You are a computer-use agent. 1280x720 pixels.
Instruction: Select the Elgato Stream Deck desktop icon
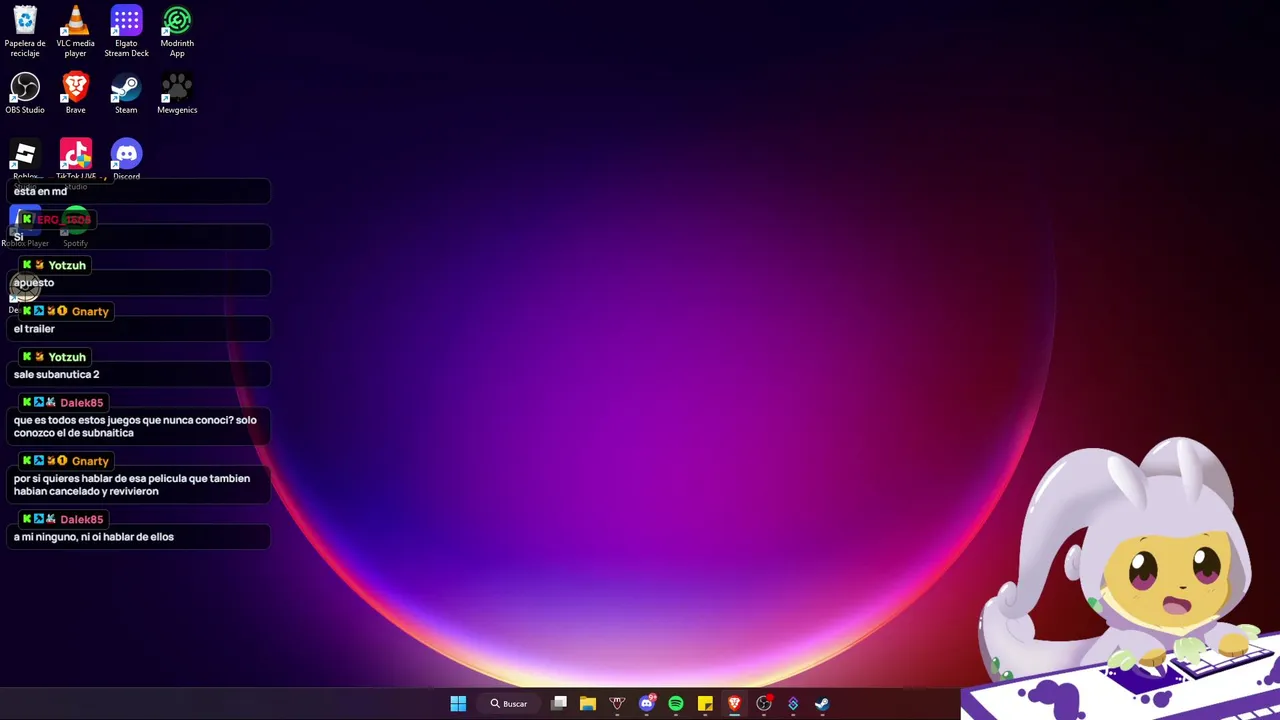point(126,31)
